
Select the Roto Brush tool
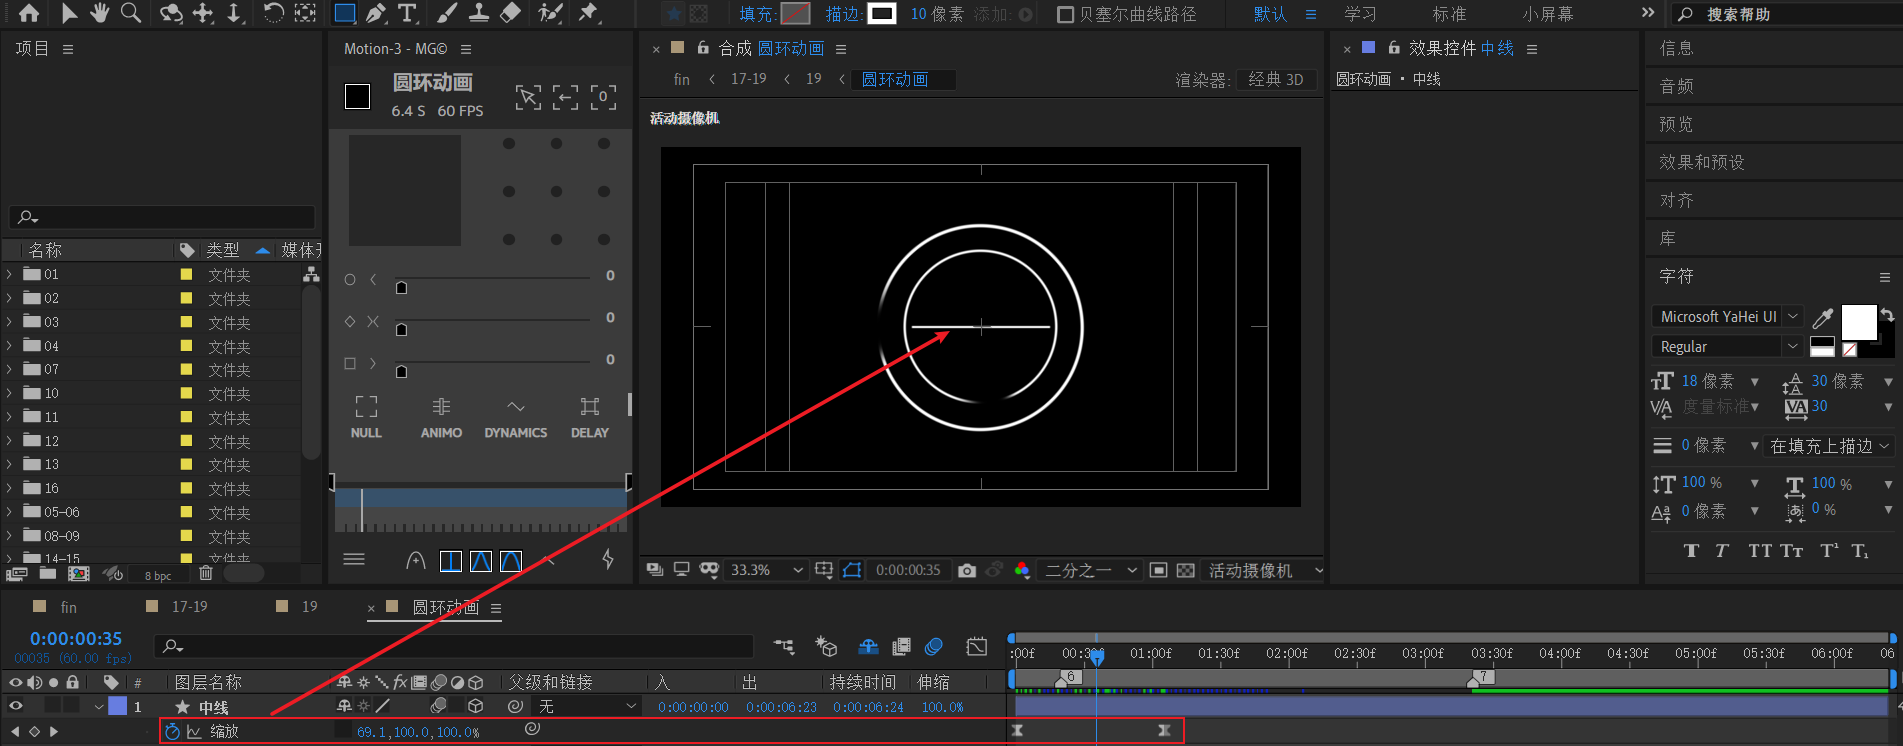coord(550,13)
